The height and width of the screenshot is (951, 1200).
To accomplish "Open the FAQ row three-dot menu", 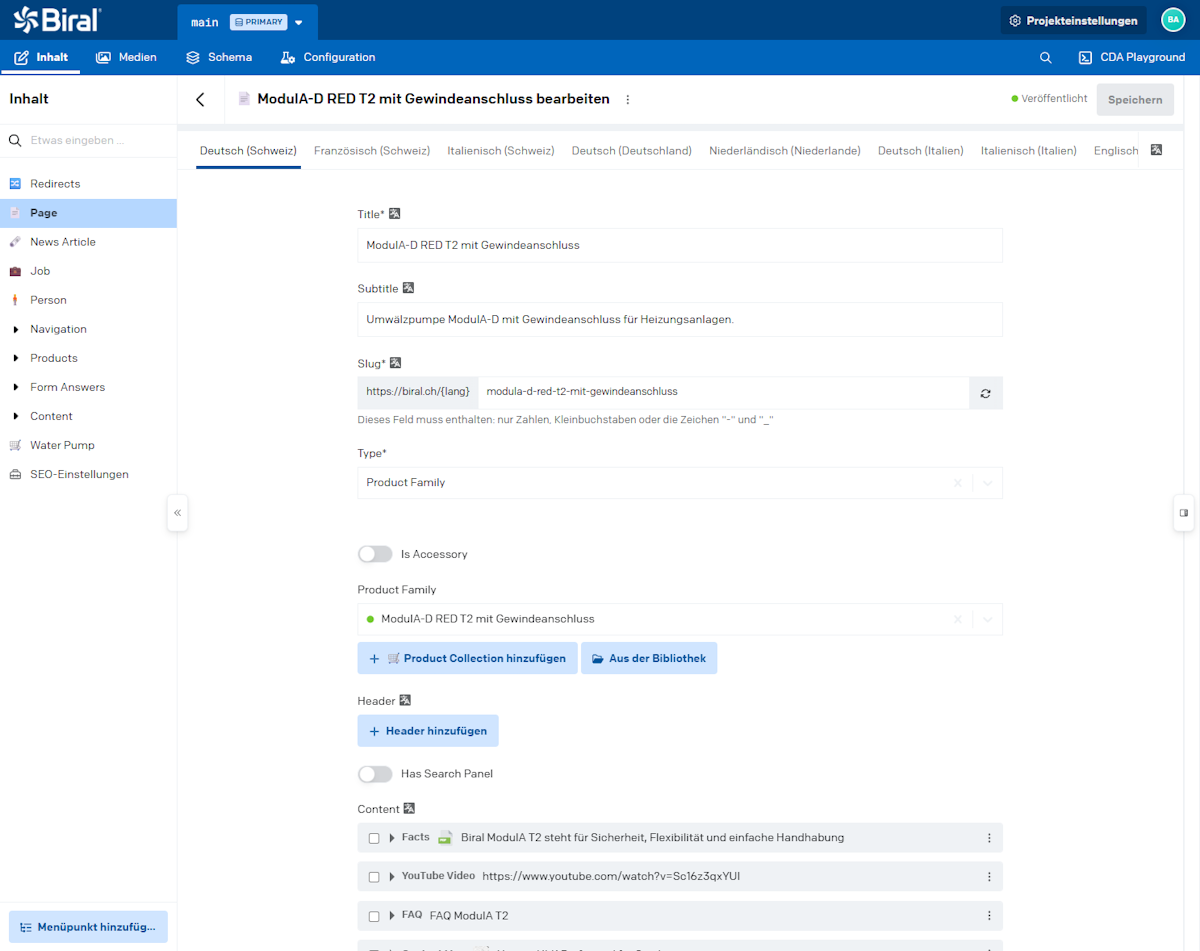I will [x=989, y=916].
